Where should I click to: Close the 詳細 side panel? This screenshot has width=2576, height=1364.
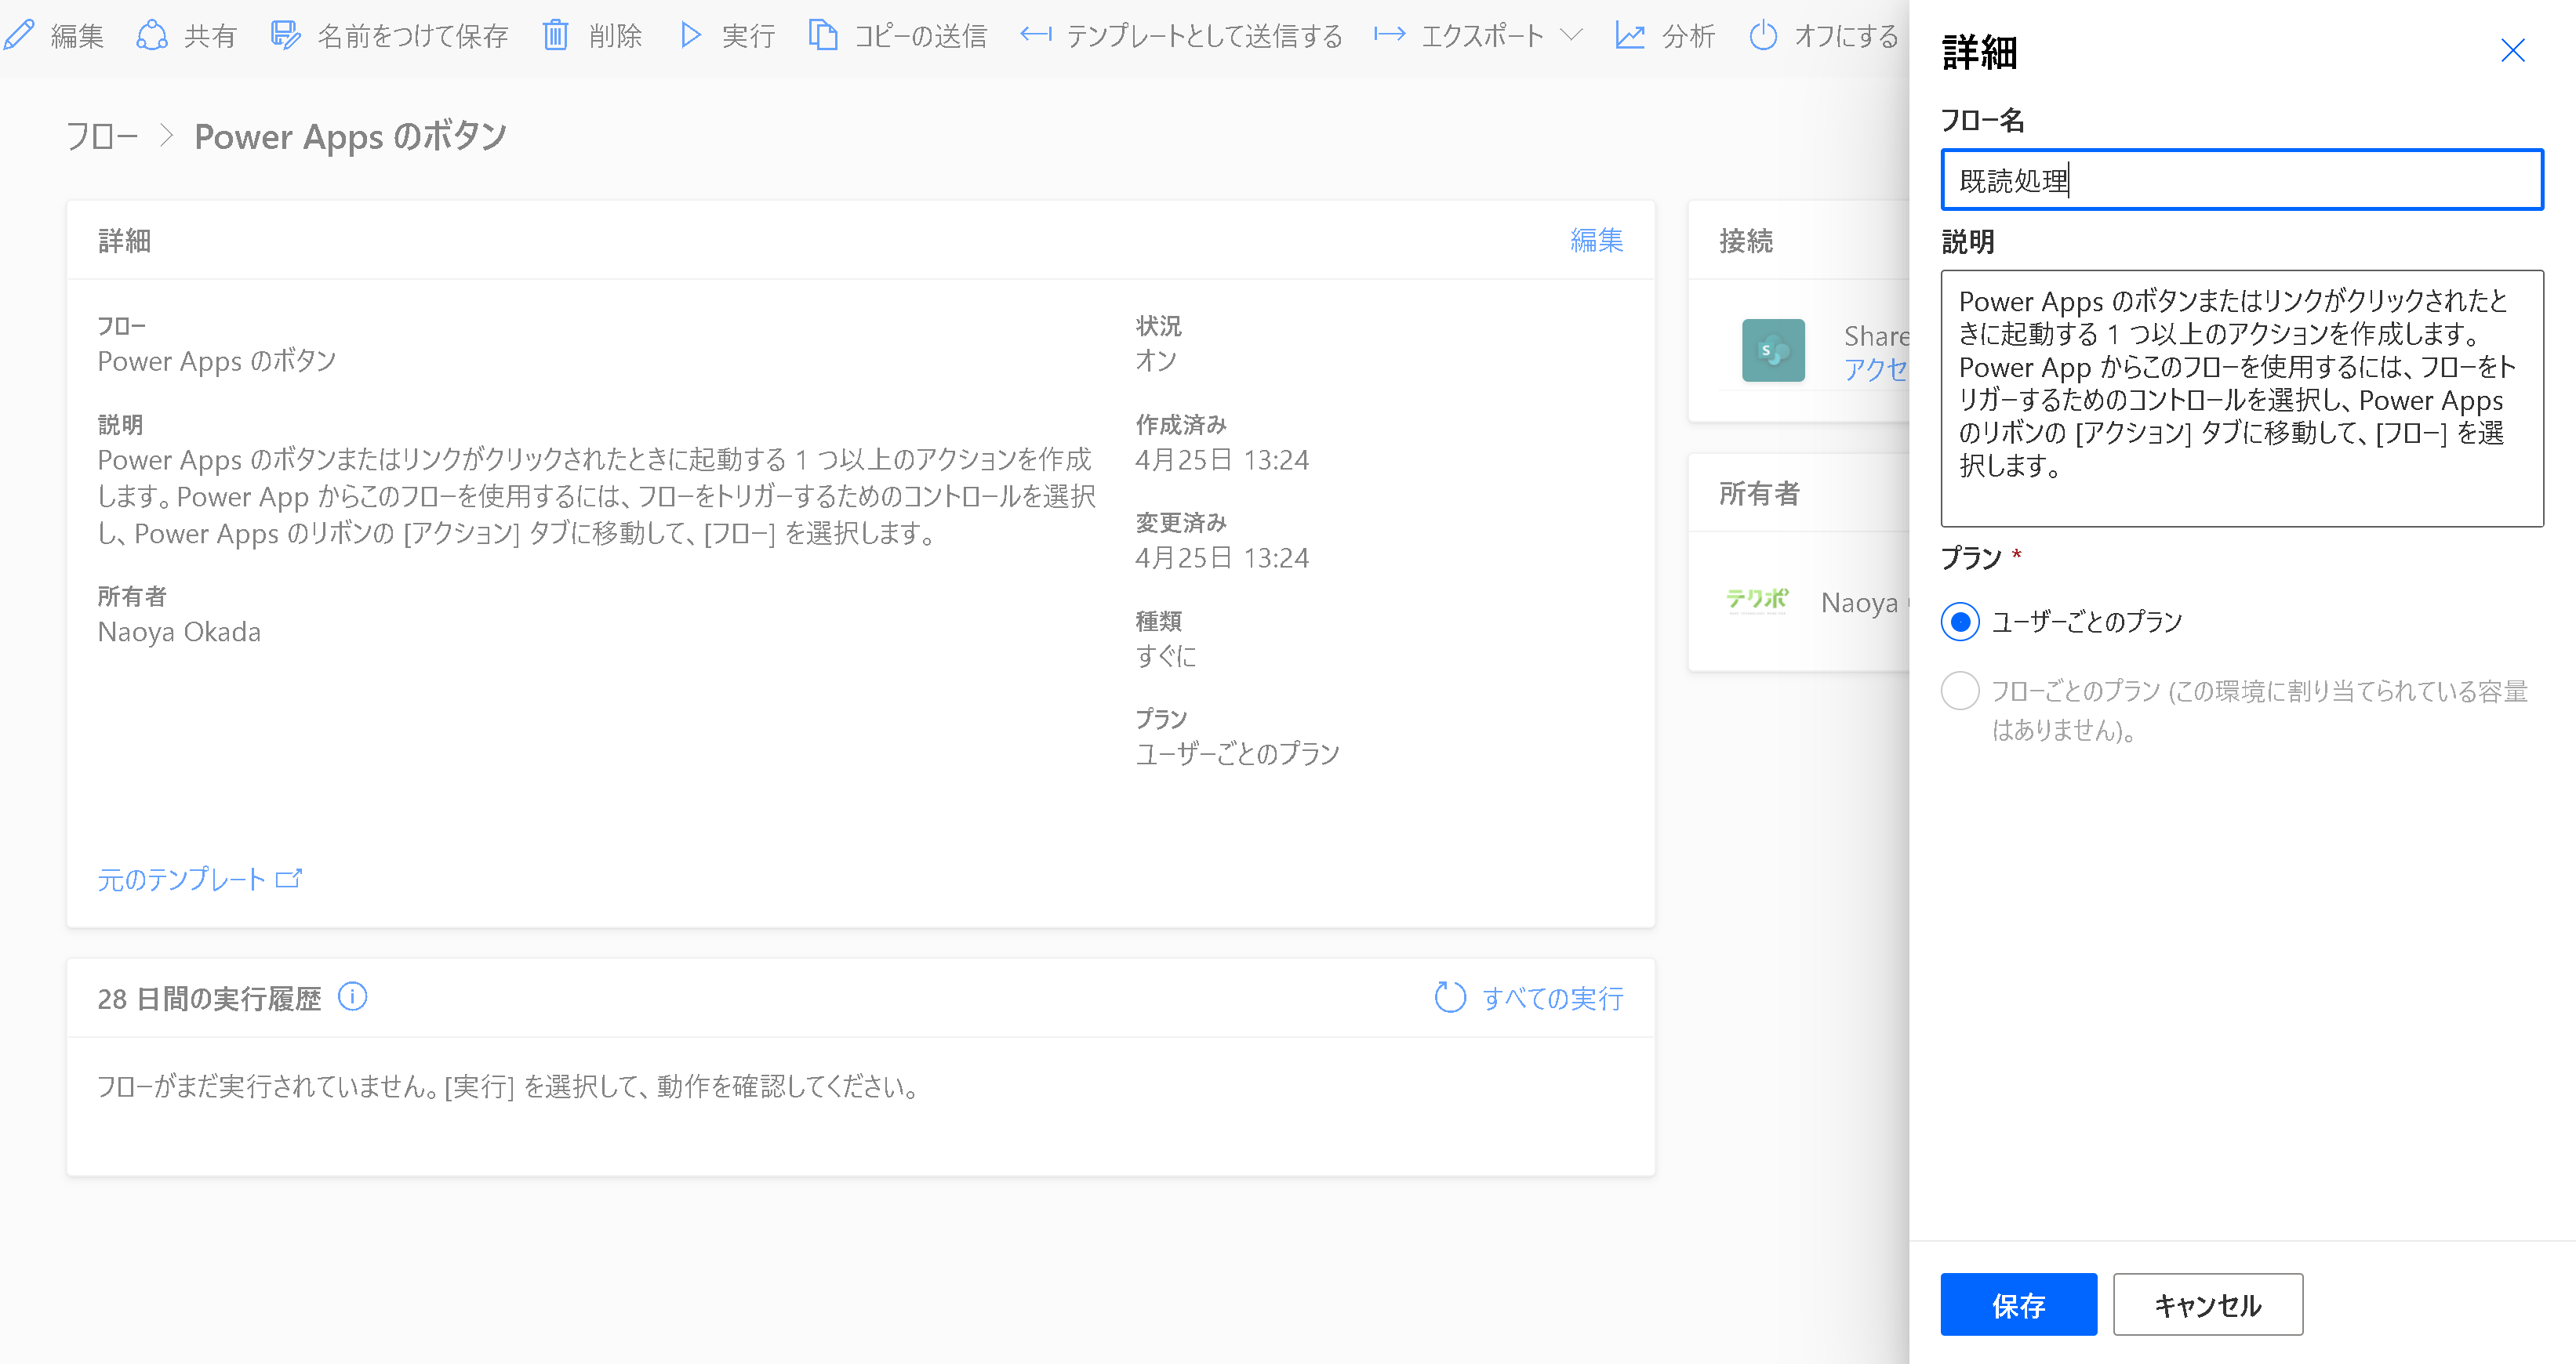[x=2512, y=51]
